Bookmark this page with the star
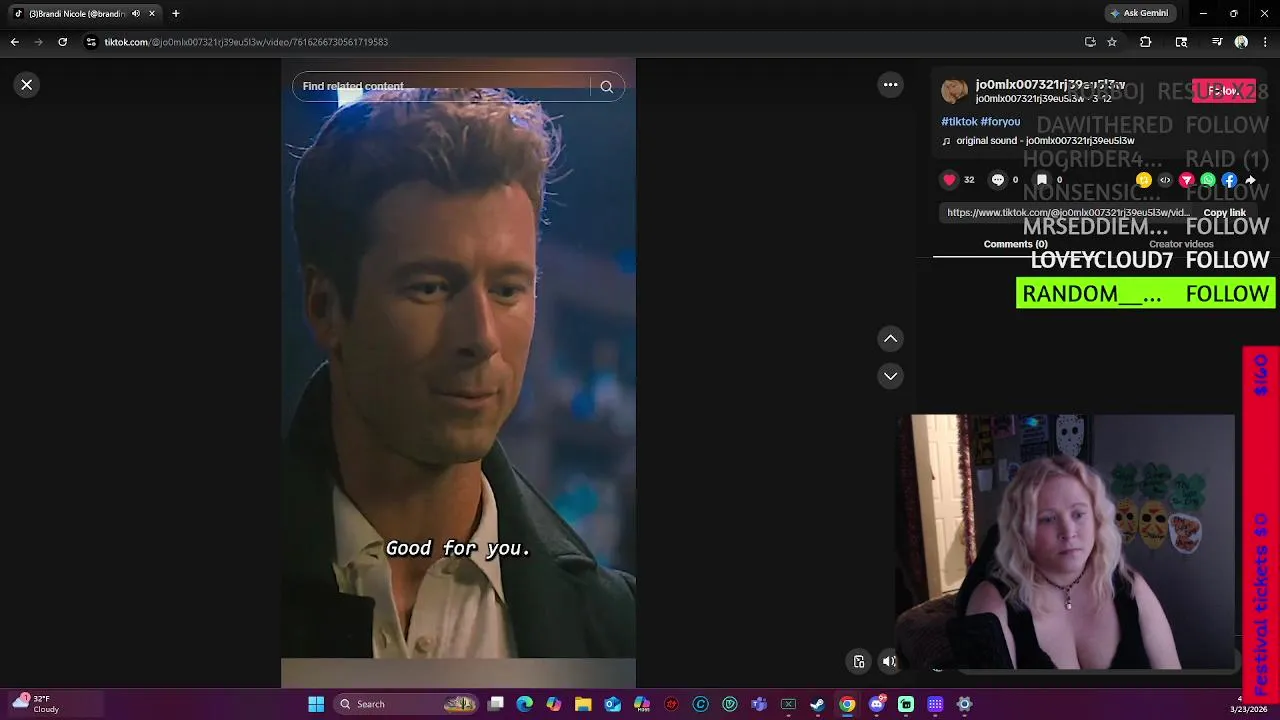The height and width of the screenshot is (720, 1280). click(x=1112, y=42)
